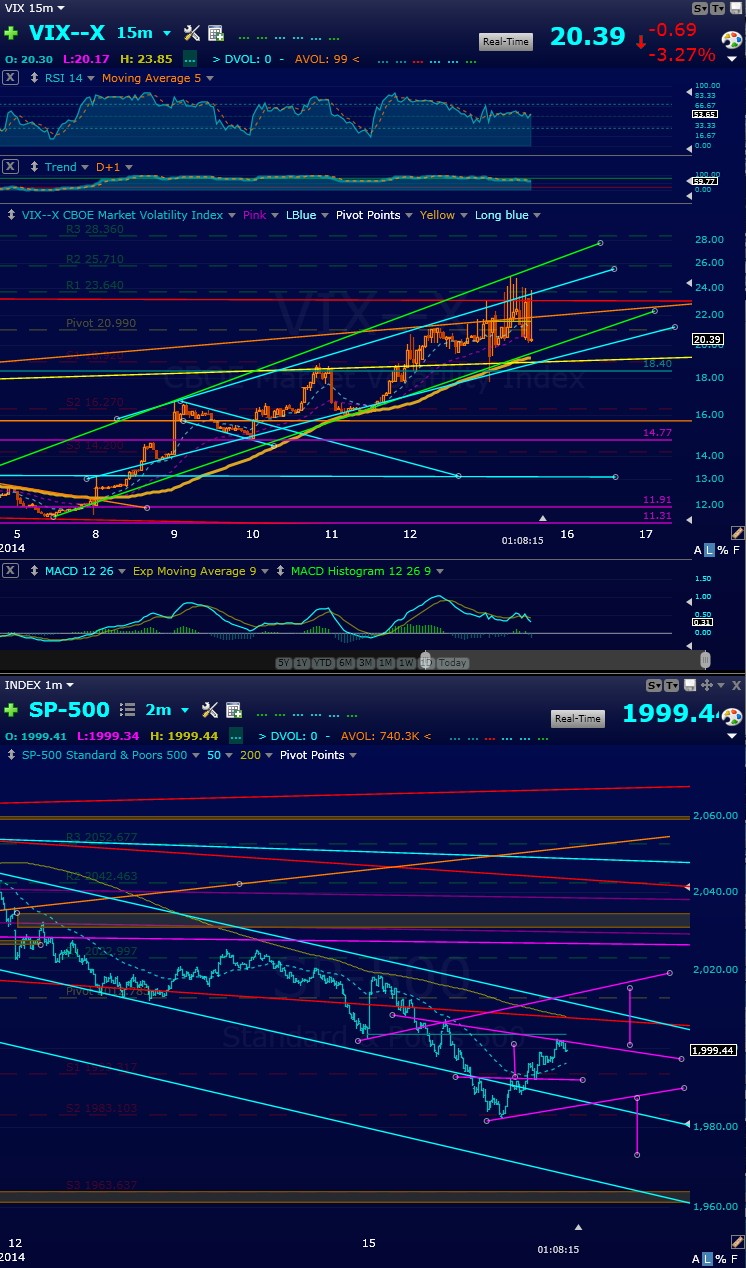This screenshot has height=1268, width=746.
Task: Select the 5Y time range
Action: (x=285, y=663)
